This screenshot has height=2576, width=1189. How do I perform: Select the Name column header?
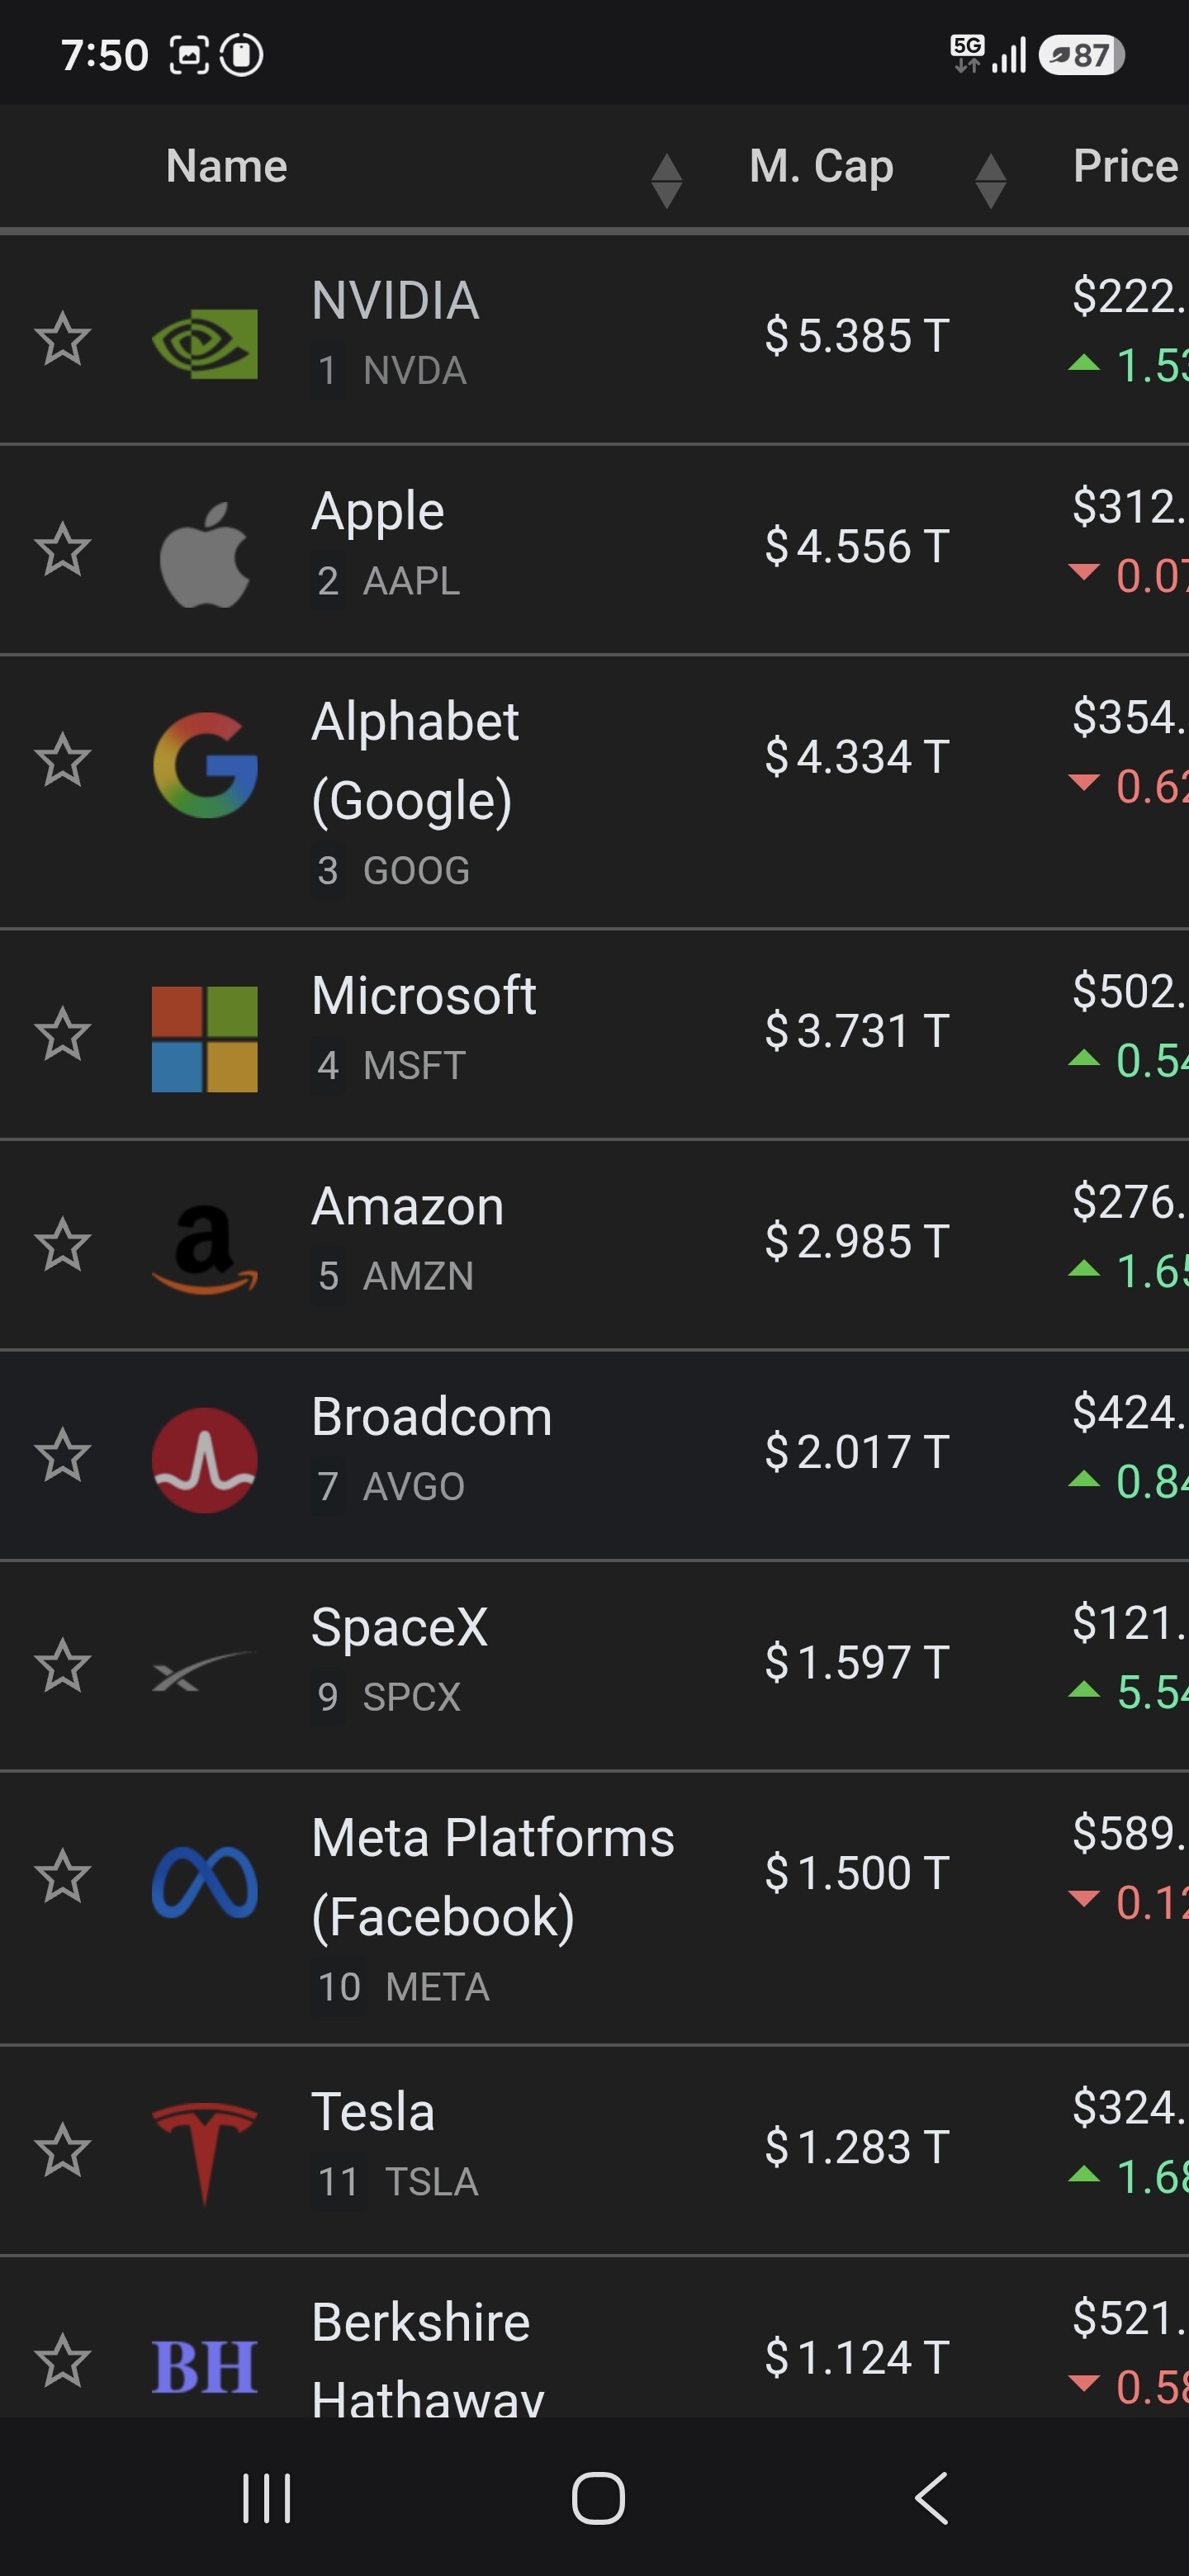(x=227, y=166)
